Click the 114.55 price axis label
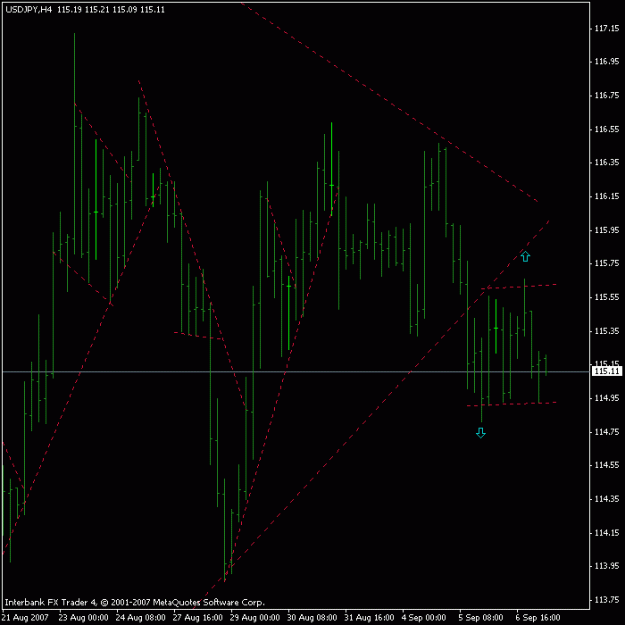This screenshot has width=625, height=625. (607, 465)
